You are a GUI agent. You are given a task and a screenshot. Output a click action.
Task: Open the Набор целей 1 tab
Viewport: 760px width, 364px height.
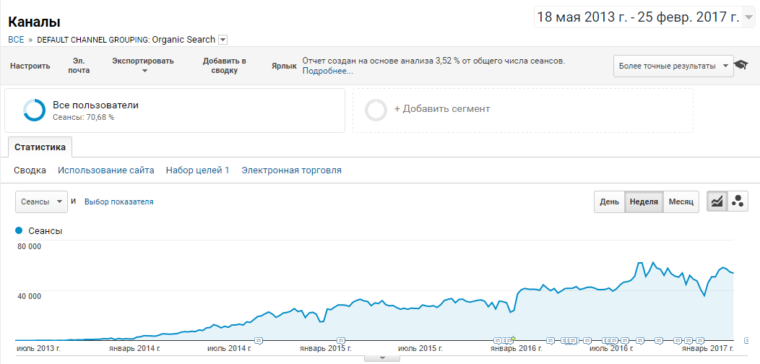(197, 170)
